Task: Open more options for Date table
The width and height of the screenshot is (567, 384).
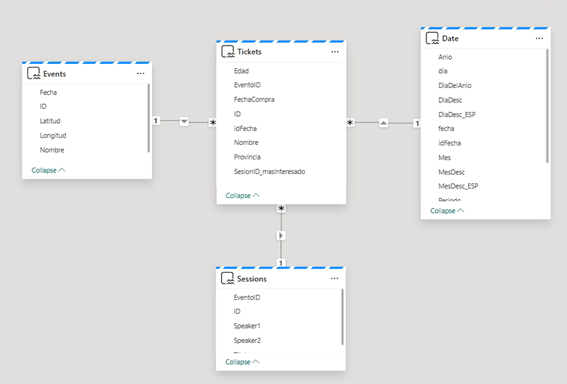Action: [539, 38]
